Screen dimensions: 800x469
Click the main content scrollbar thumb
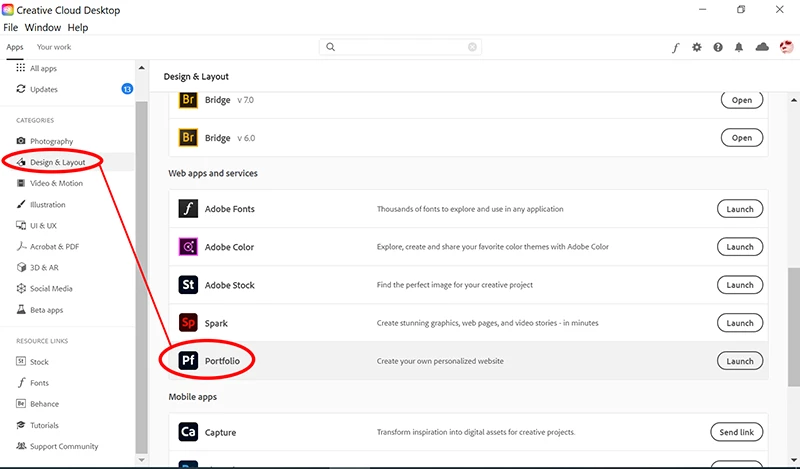(794, 327)
